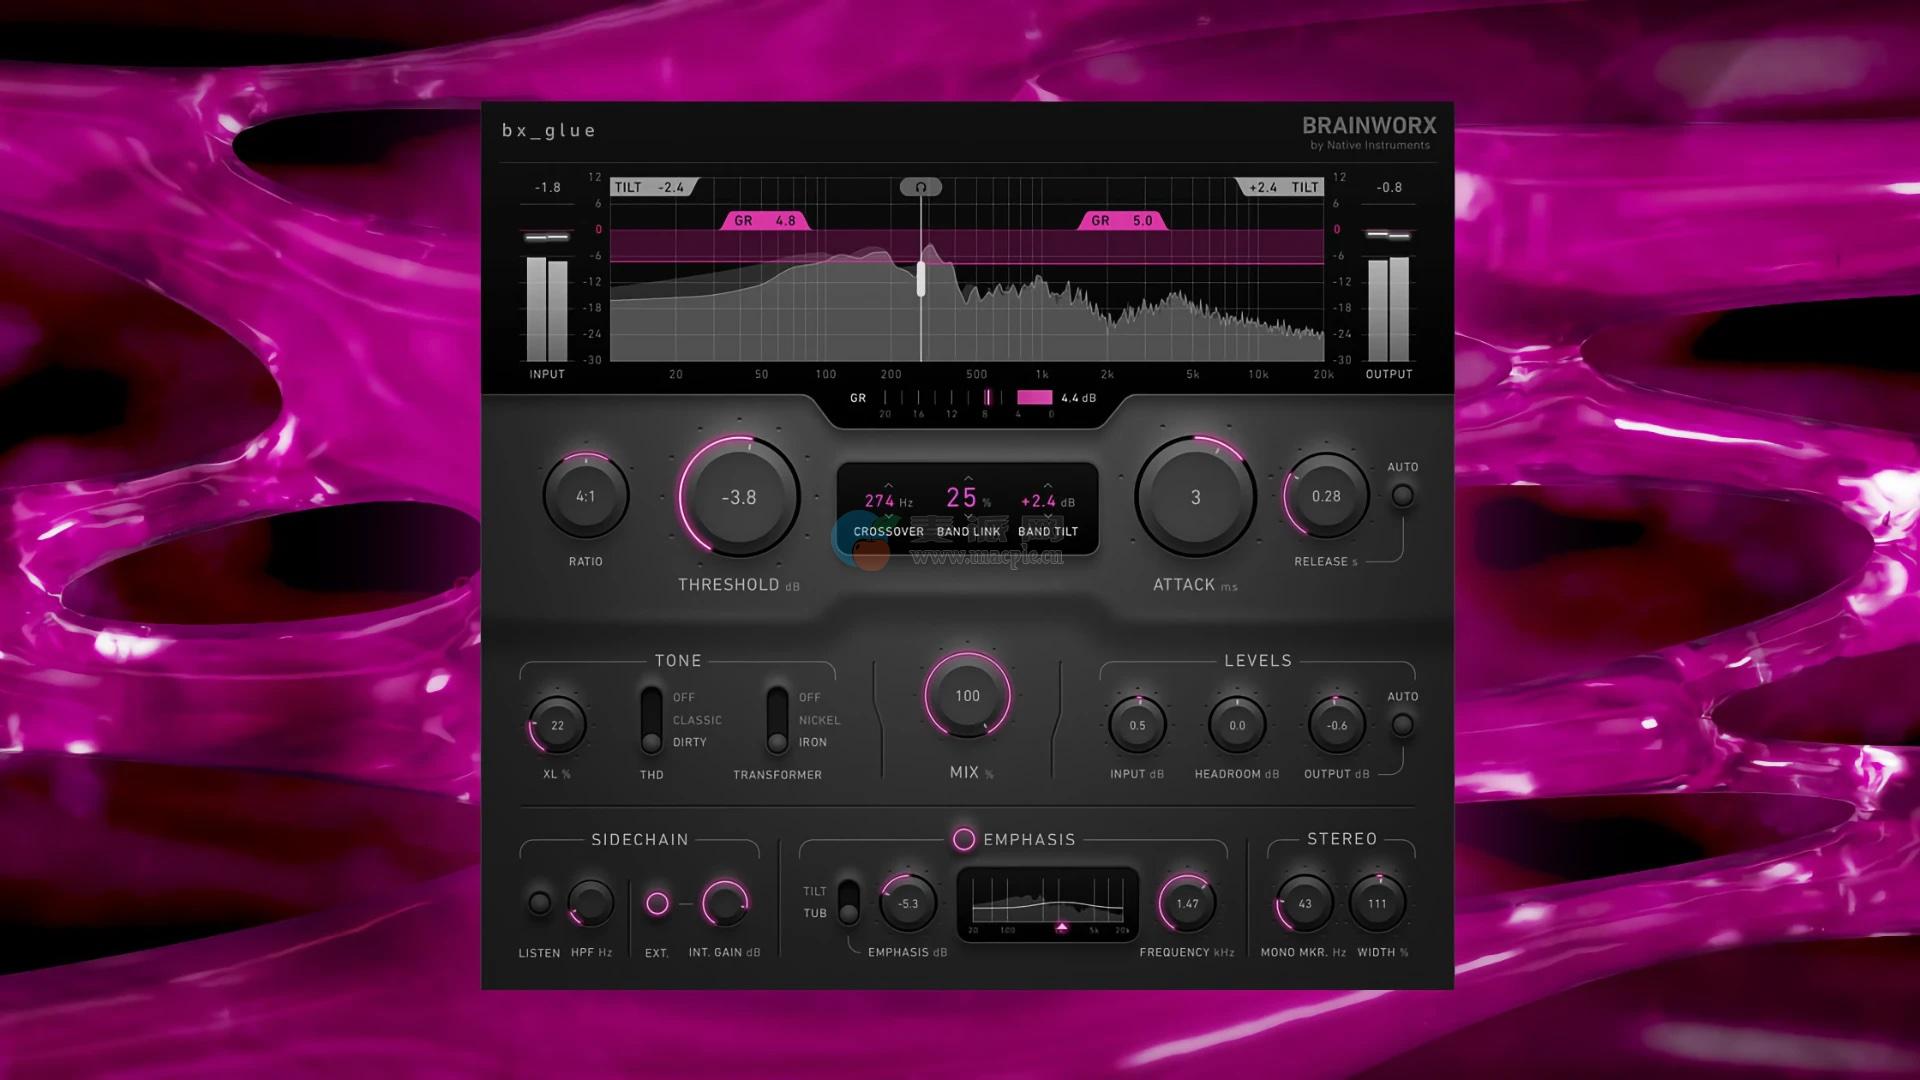Screen dimensions: 1920x1080
Task: Increase Crossover frequency with up arrow
Action: point(888,484)
